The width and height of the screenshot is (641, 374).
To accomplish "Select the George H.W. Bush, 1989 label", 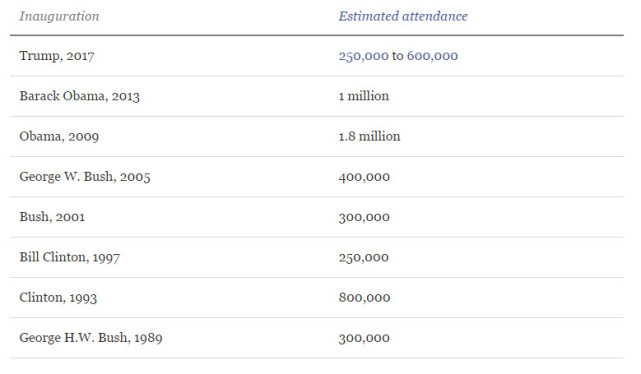I will (x=91, y=338).
